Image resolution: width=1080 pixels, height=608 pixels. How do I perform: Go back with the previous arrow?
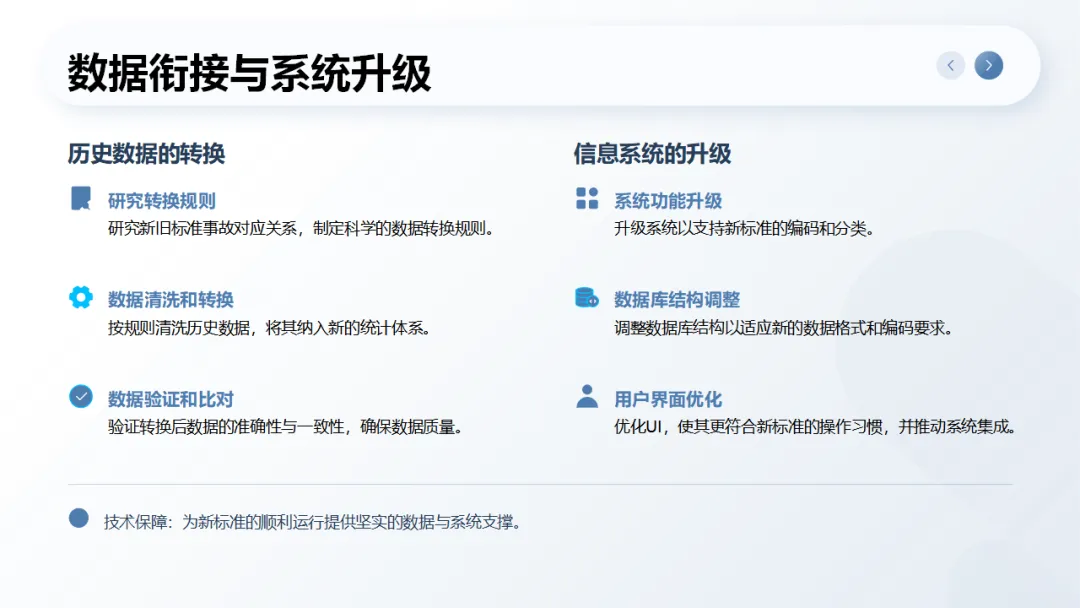coord(951,65)
